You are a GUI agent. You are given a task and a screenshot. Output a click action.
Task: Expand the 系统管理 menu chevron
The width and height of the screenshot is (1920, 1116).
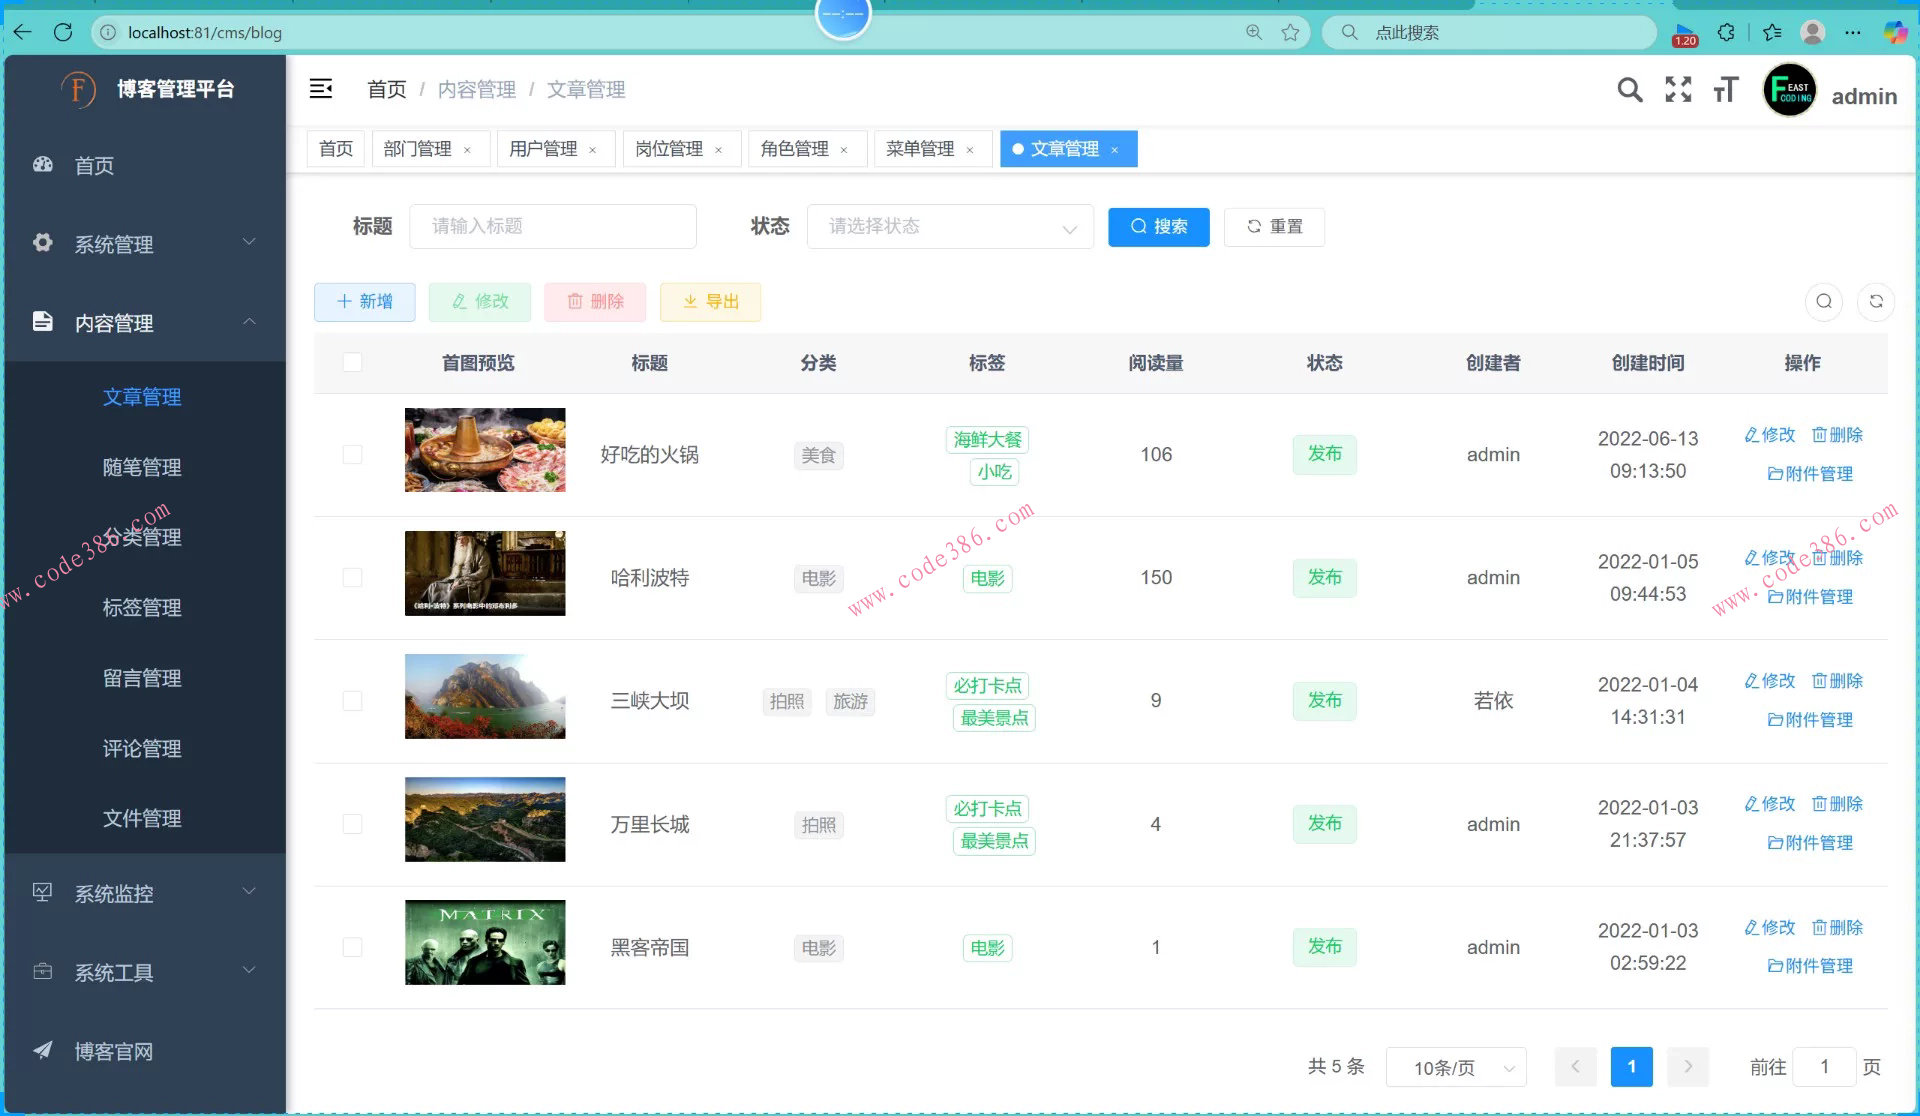248,242
